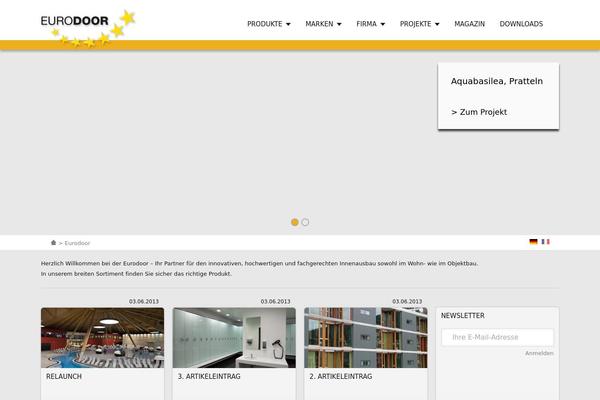This screenshot has width=600, height=400.
Task: Open the 3. Artikeleintrag title
Action: click(209, 376)
